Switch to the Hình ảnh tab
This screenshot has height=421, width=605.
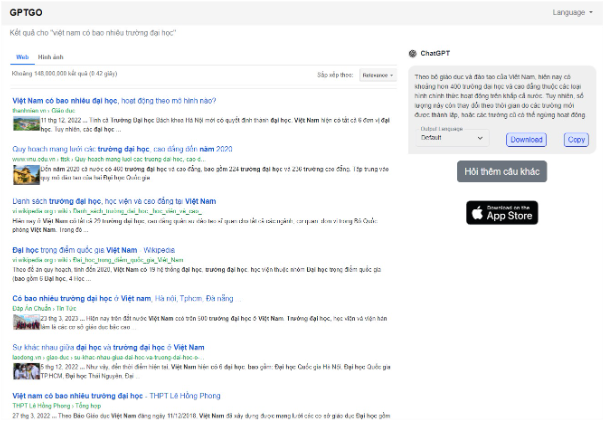[50, 57]
